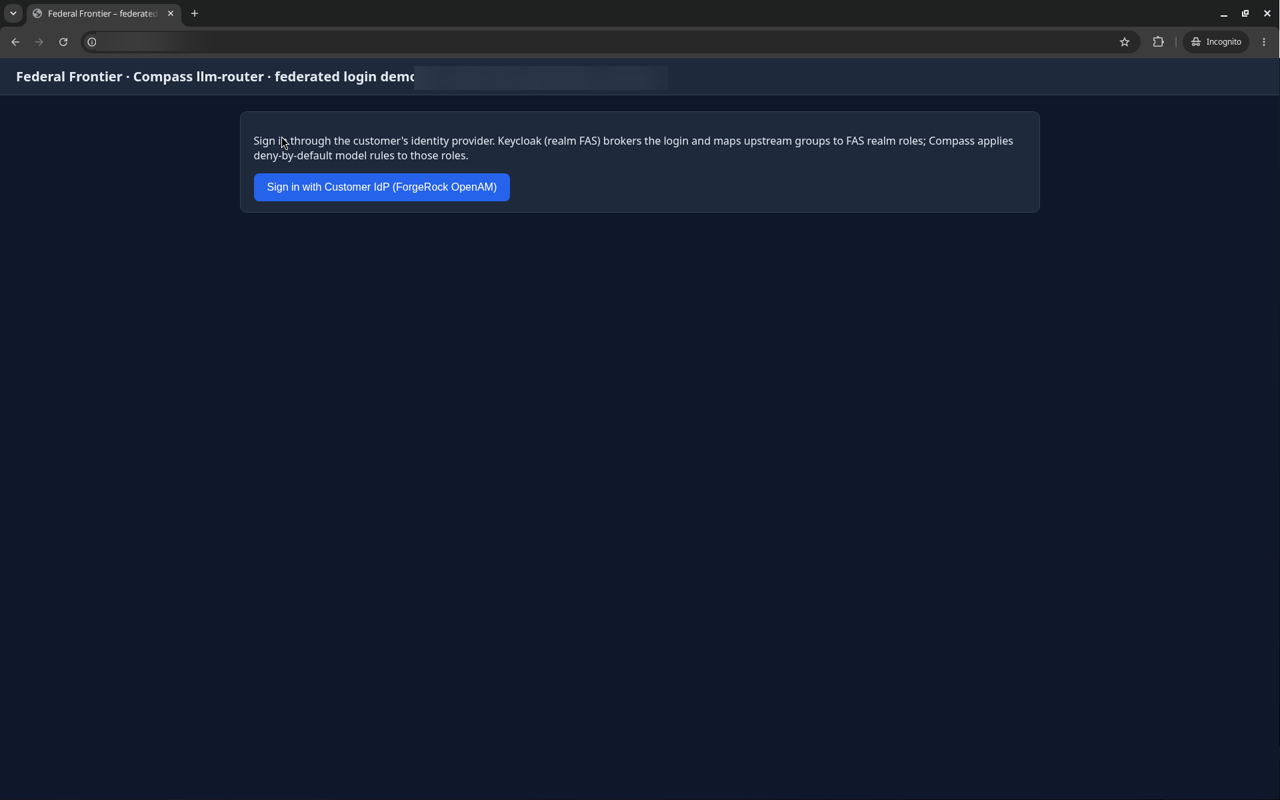Select the Federal Frontier browser tab
The height and width of the screenshot is (800, 1280).
[101, 14]
